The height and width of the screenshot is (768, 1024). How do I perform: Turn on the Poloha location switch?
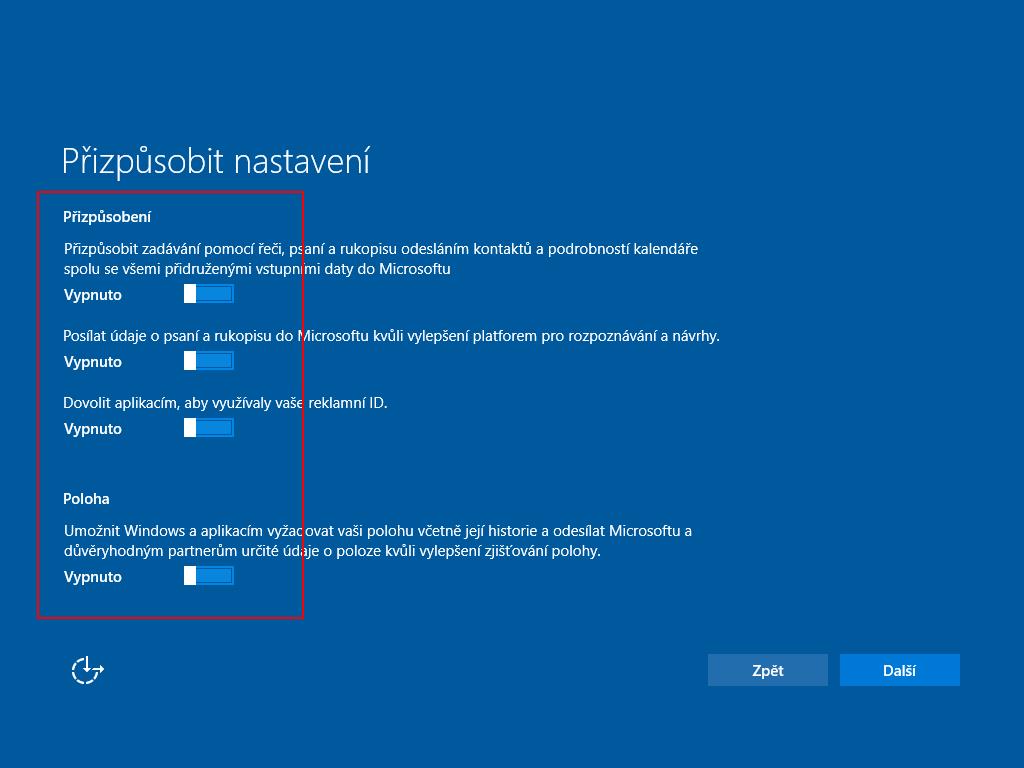(x=208, y=576)
